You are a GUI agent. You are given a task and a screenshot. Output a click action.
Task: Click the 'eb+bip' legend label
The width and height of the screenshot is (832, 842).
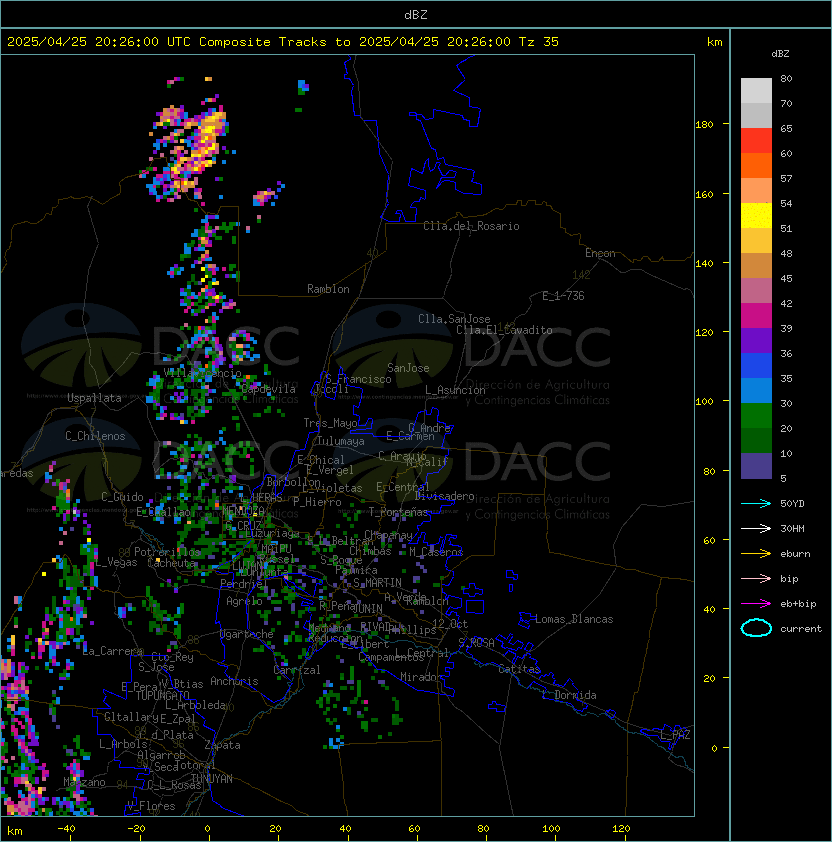point(798,604)
